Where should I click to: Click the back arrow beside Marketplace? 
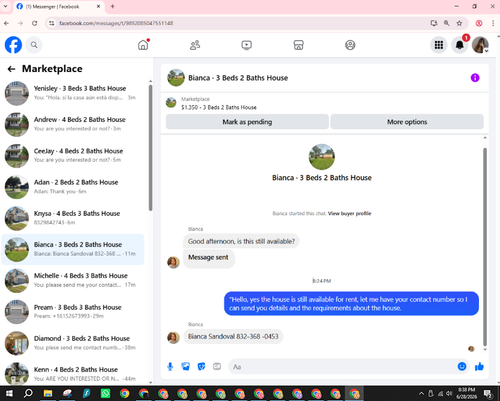[x=11, y=69]
